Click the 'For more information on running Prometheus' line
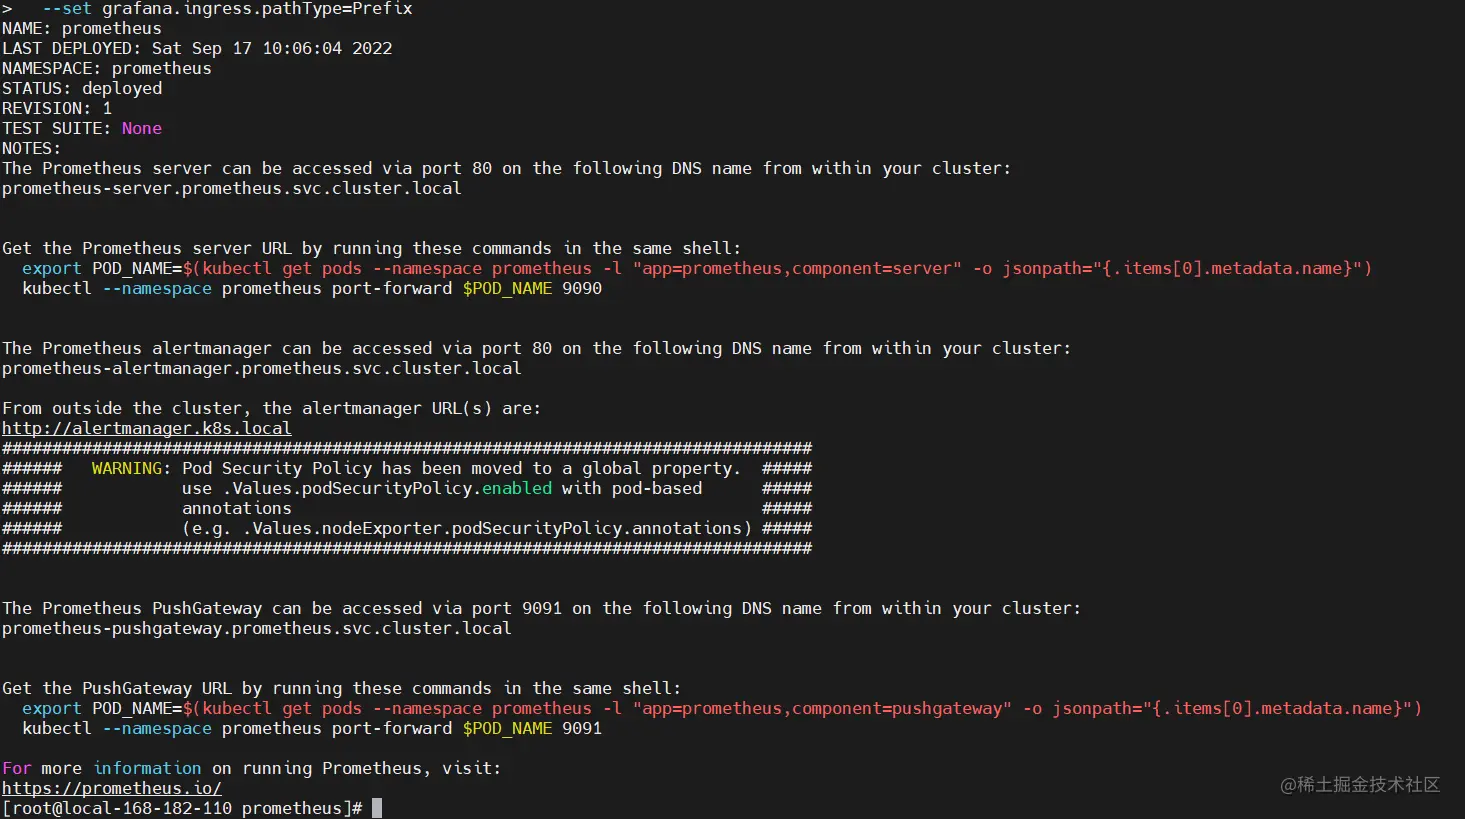Image resolution: width=1465 pixels, height=819 pixels. pyautogui.click(x=252, y=768)
